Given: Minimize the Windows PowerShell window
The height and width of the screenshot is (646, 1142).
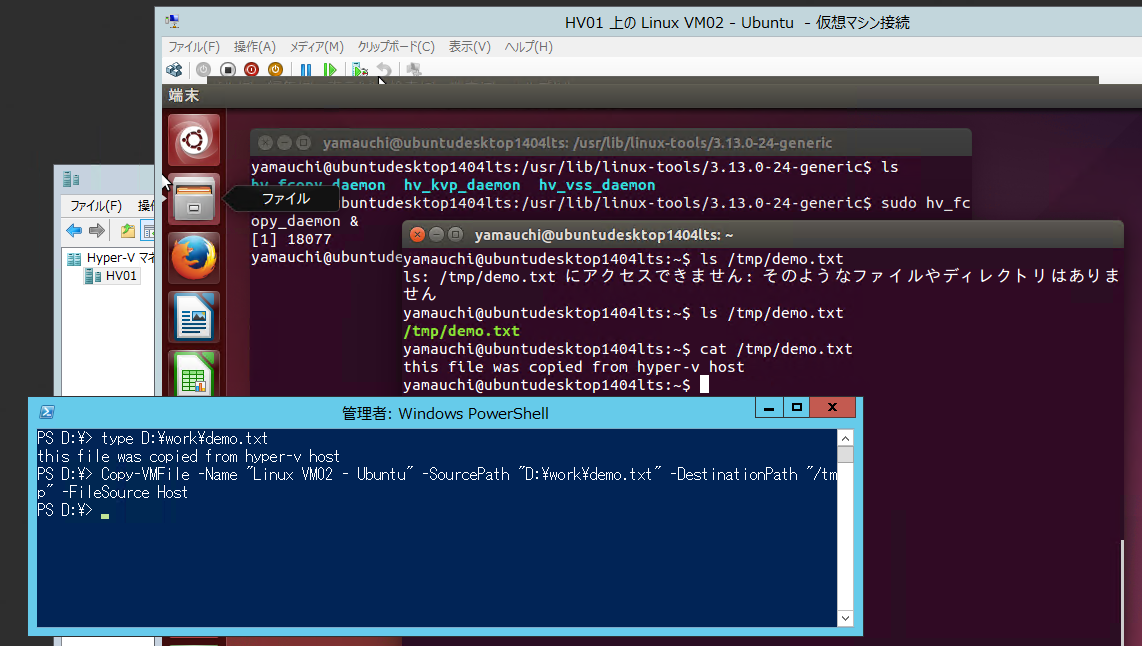Looking at the screenshot, I should click(768, 407).
